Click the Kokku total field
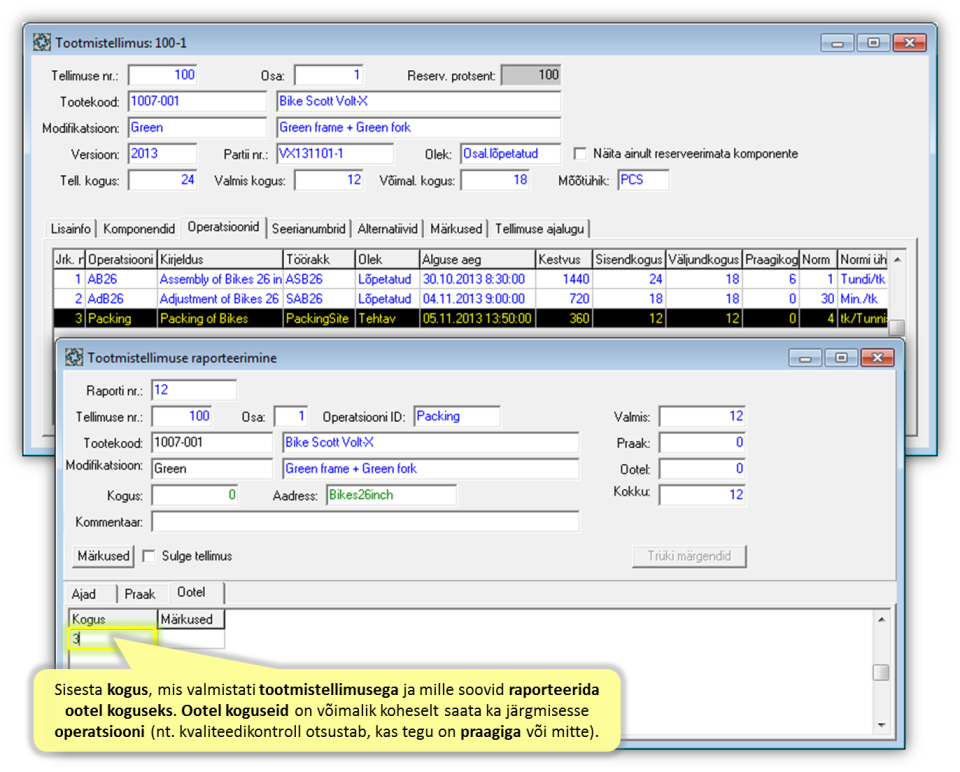This screenshot has height=772, width=960. pos(702,495)
